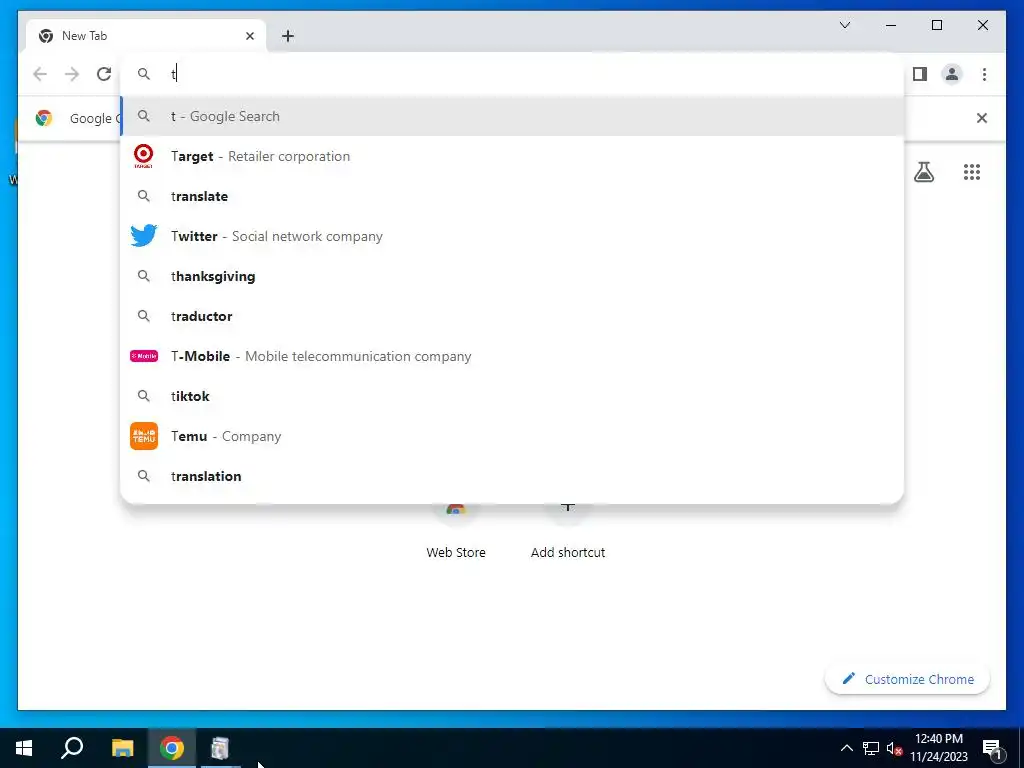The height and width of the screenshot is (768, 1024).
Task: Click the Target - Retailer corporation text
Action: click(x=261, y=156)
